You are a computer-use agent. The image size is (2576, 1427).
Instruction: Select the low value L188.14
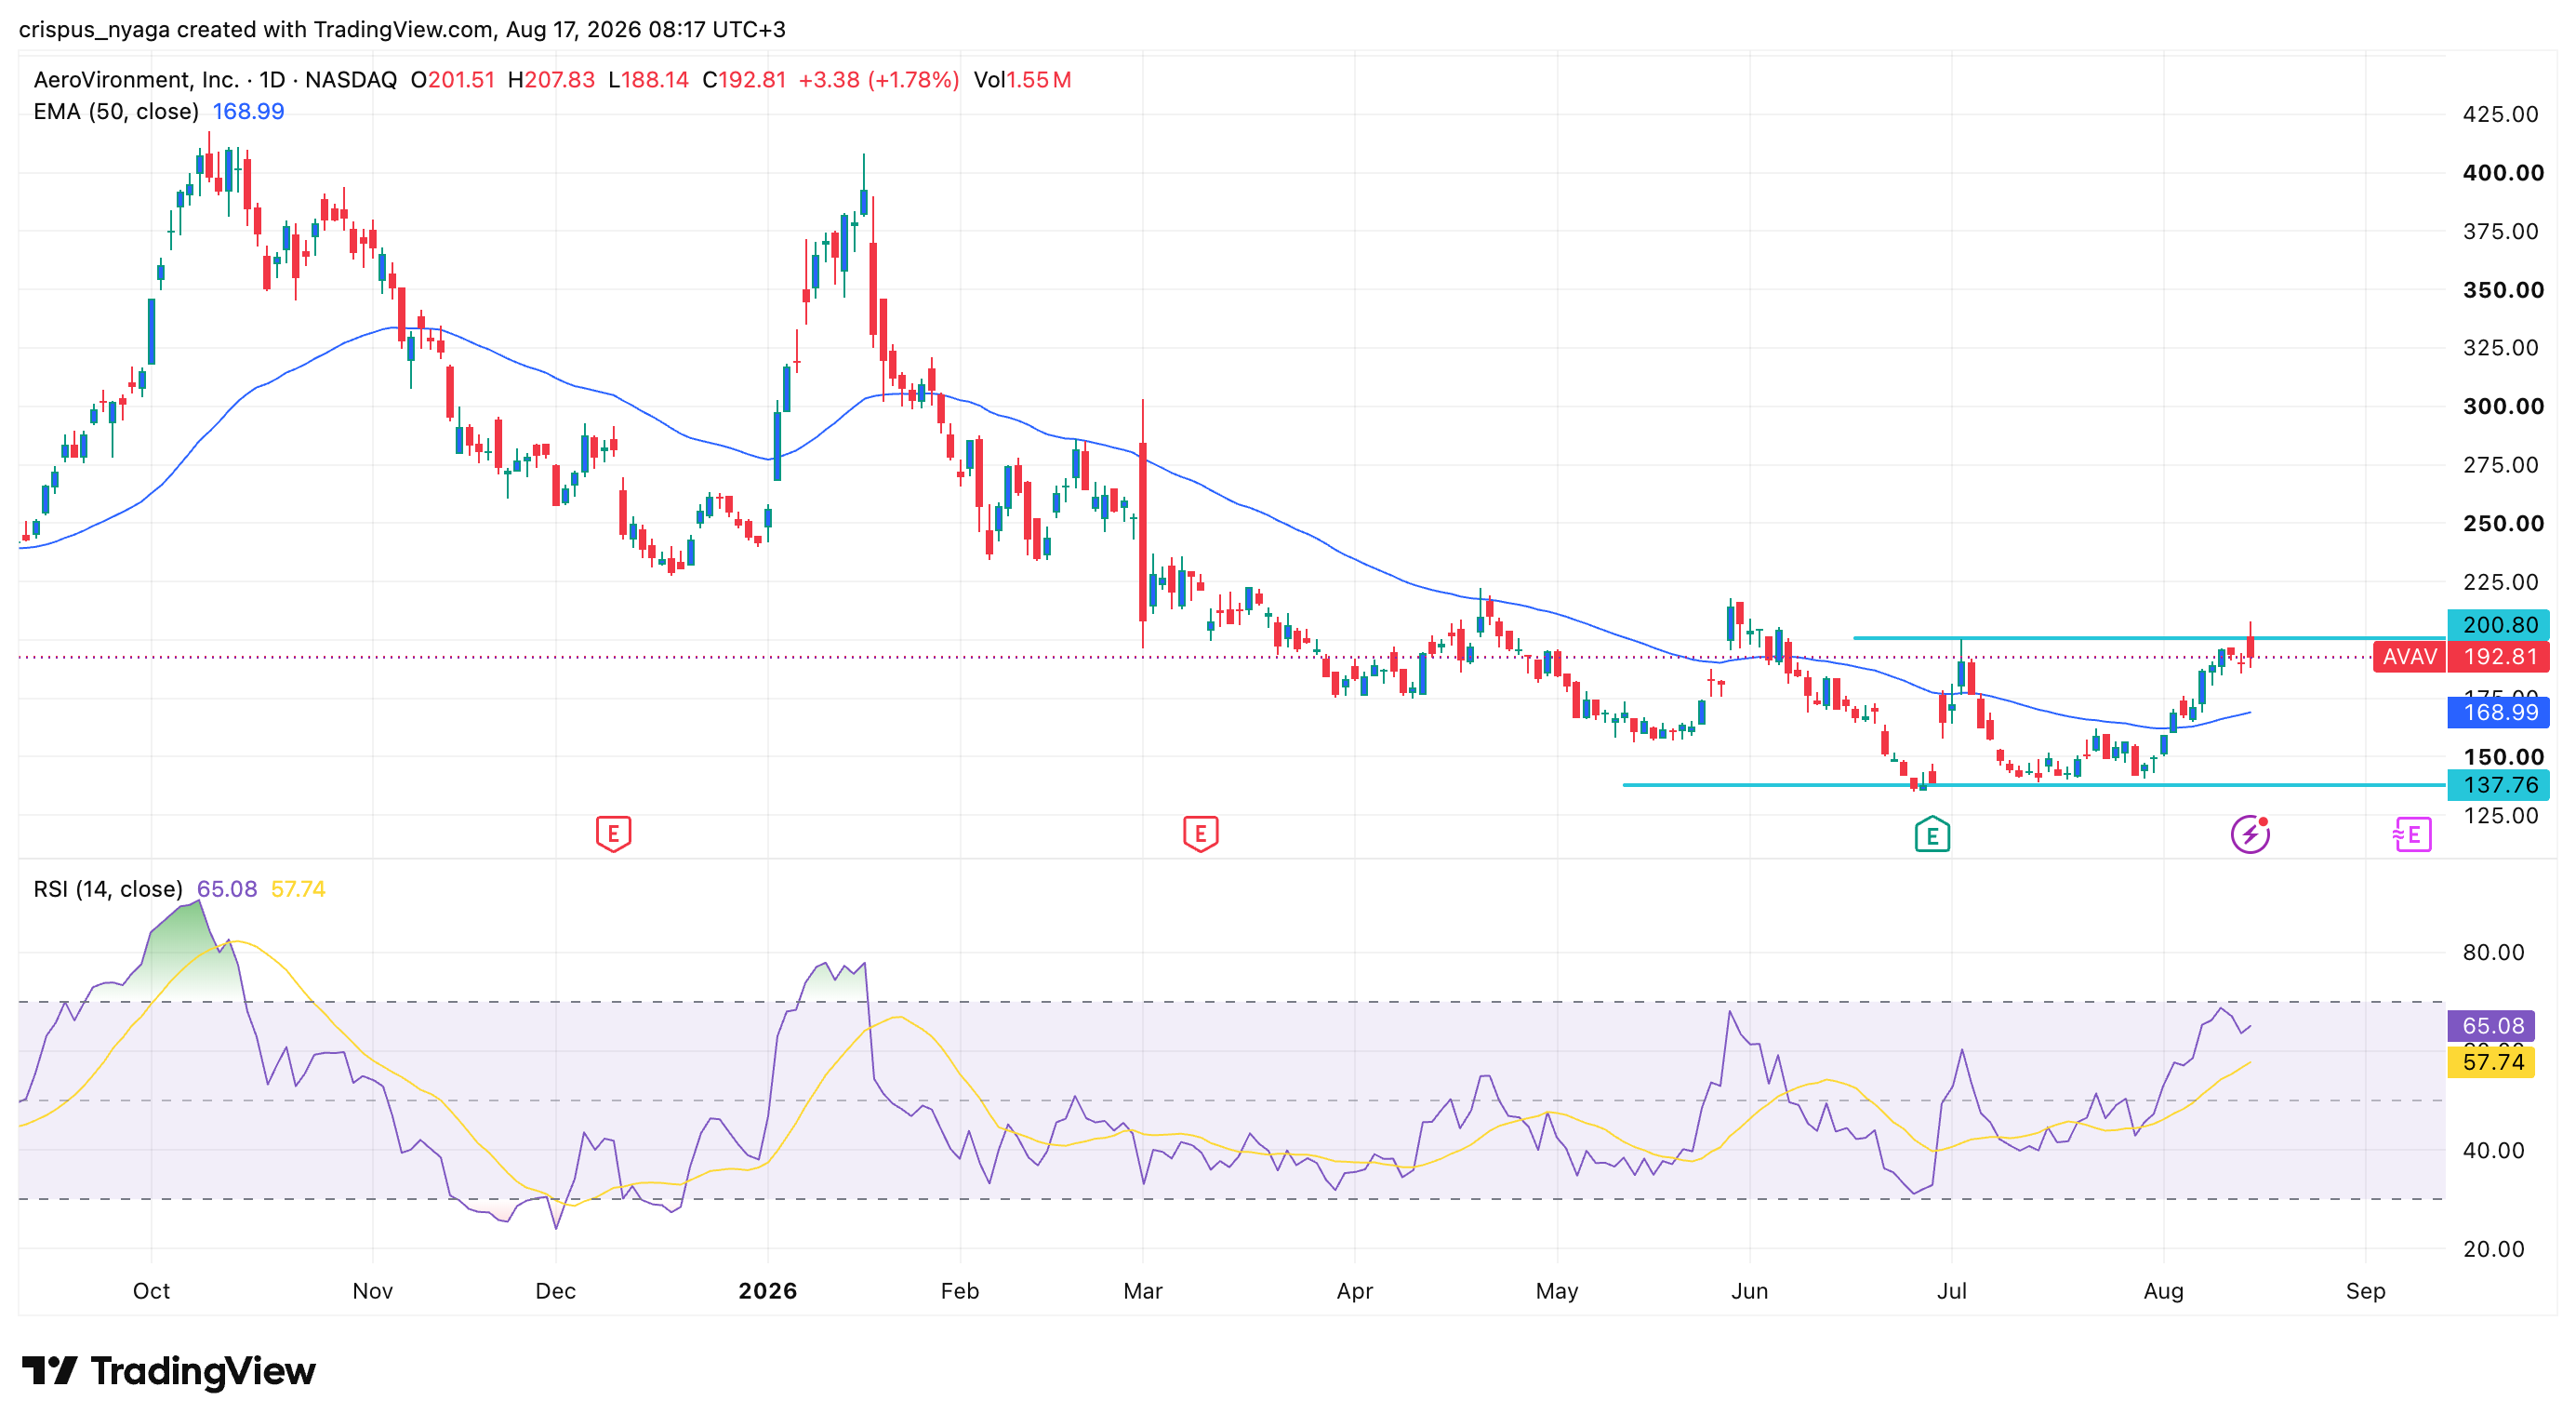tap(649, 80)
